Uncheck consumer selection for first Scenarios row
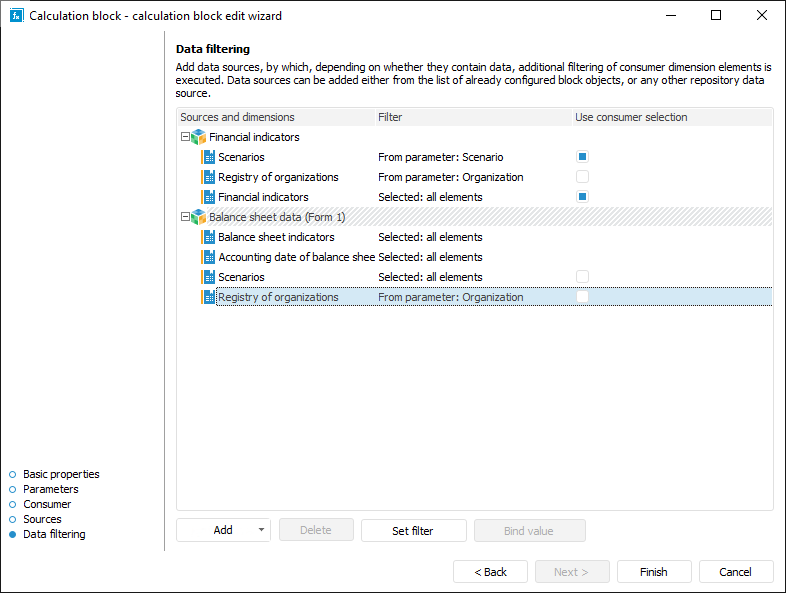The image size is (786, 593). point(582,157)
